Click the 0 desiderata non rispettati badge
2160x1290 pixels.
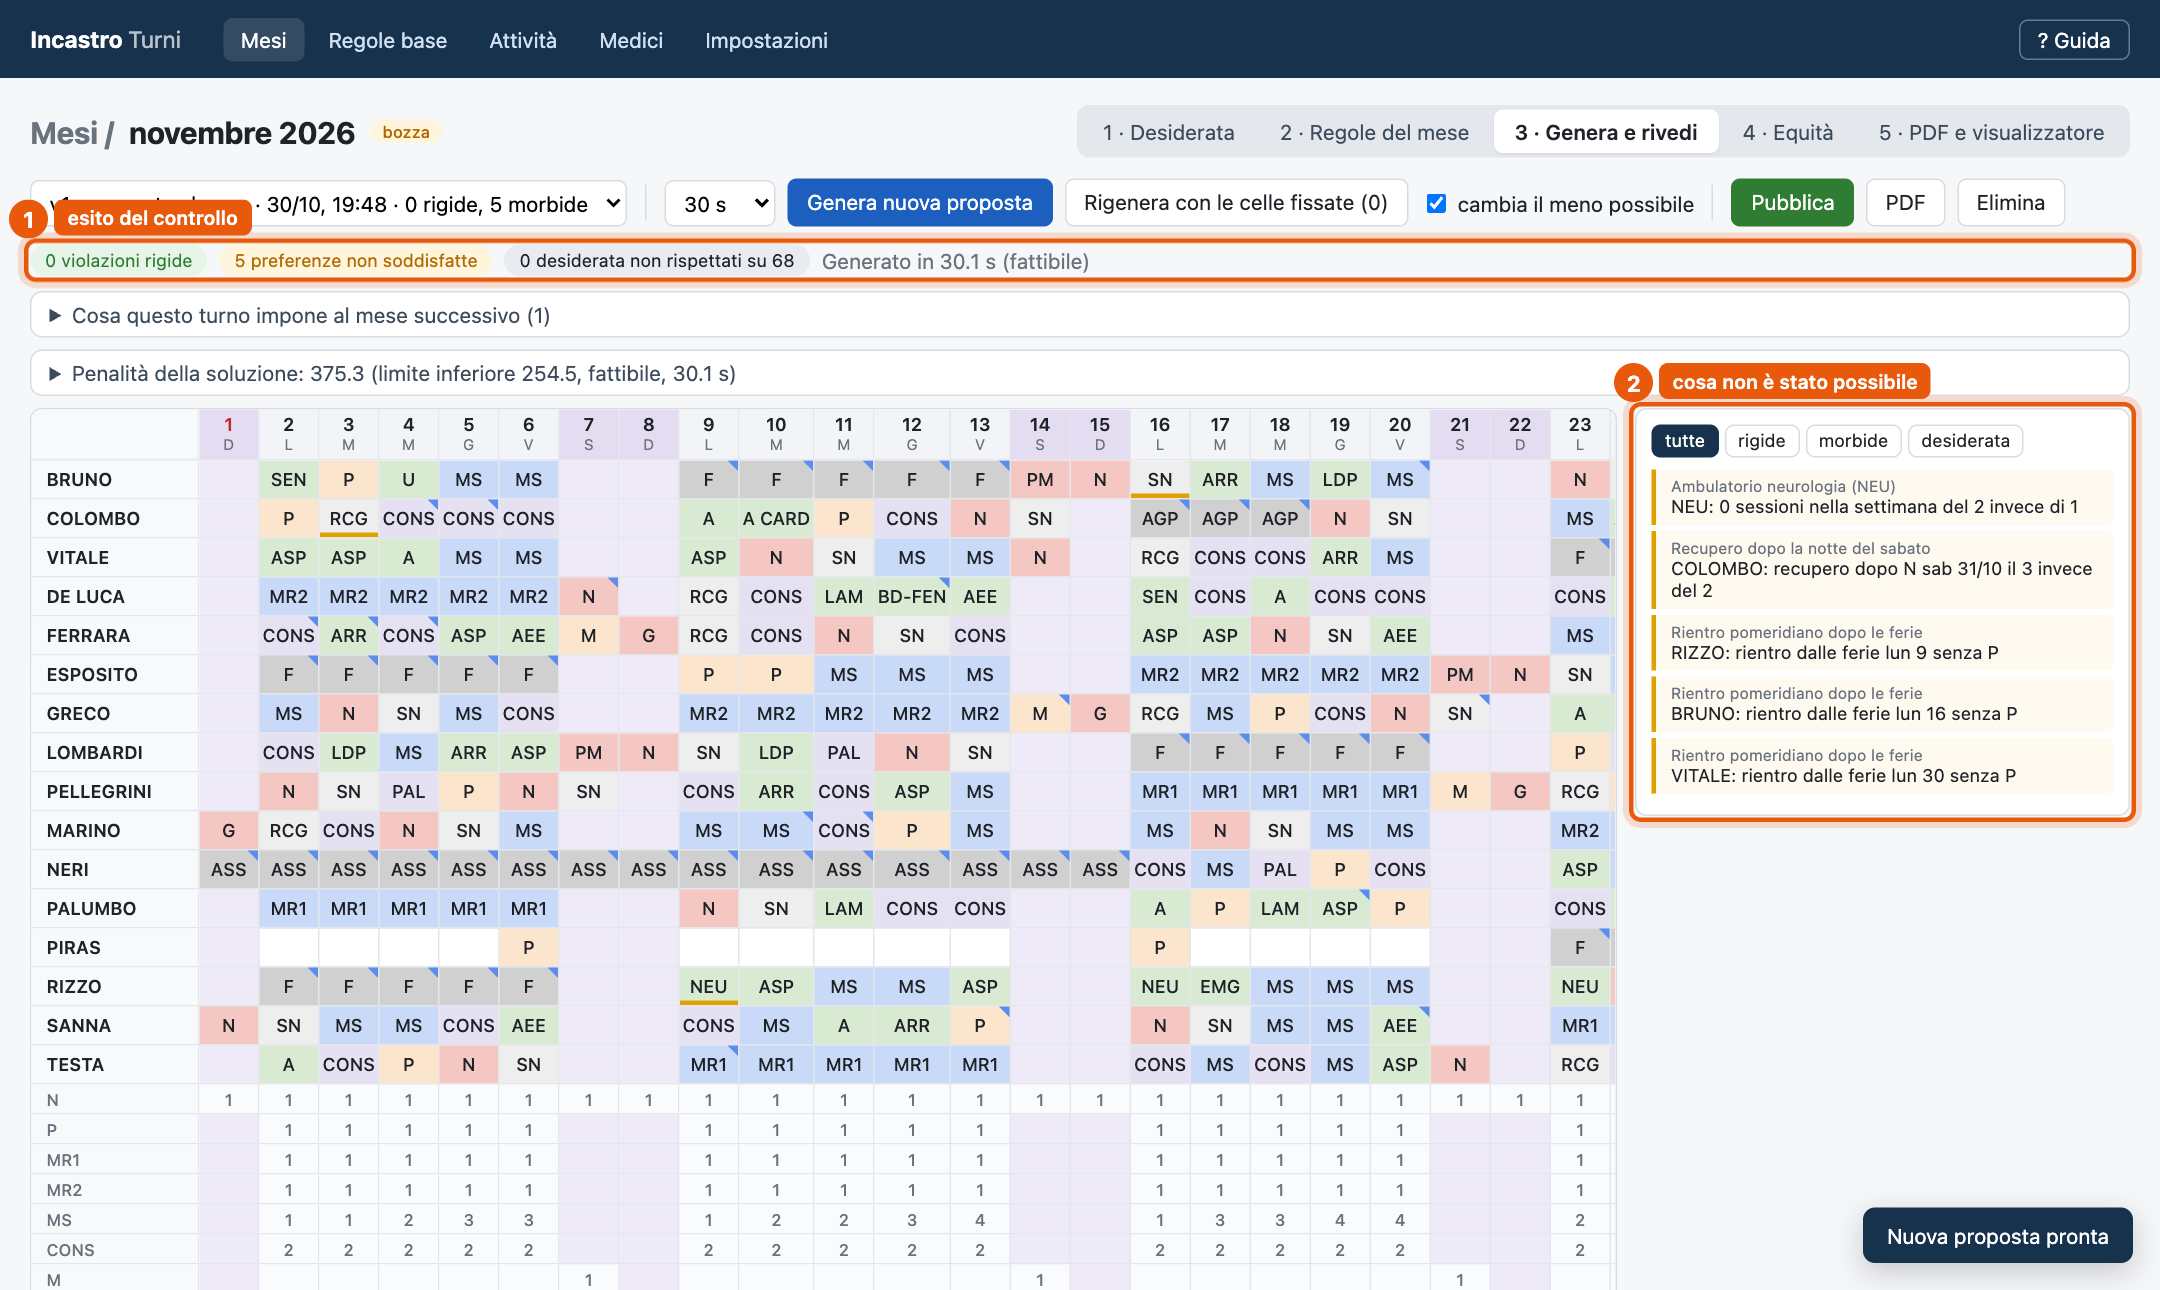(656, 261)
